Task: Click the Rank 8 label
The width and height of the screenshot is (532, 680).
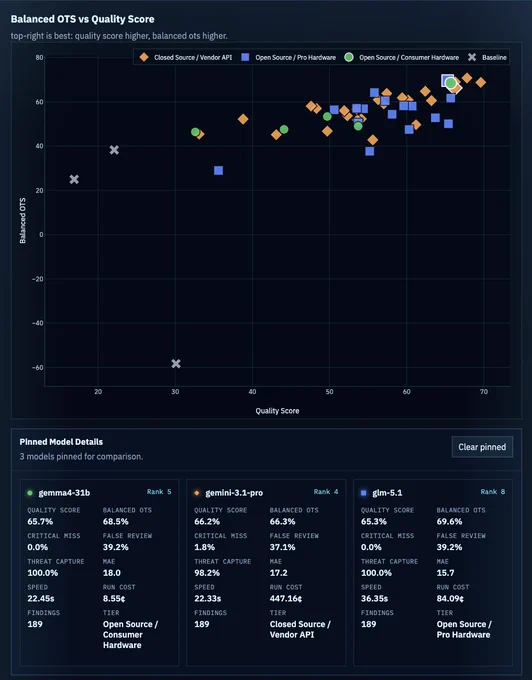Action: [493, 492]
